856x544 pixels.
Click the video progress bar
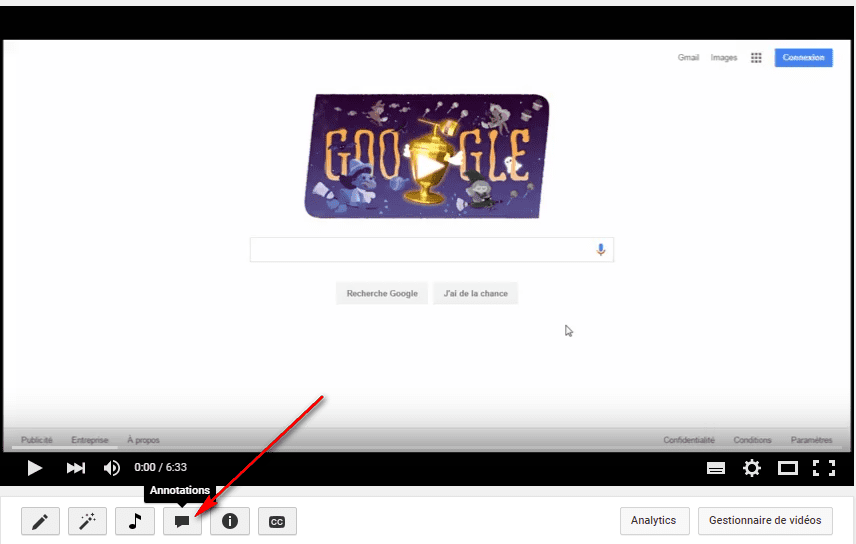427,448
